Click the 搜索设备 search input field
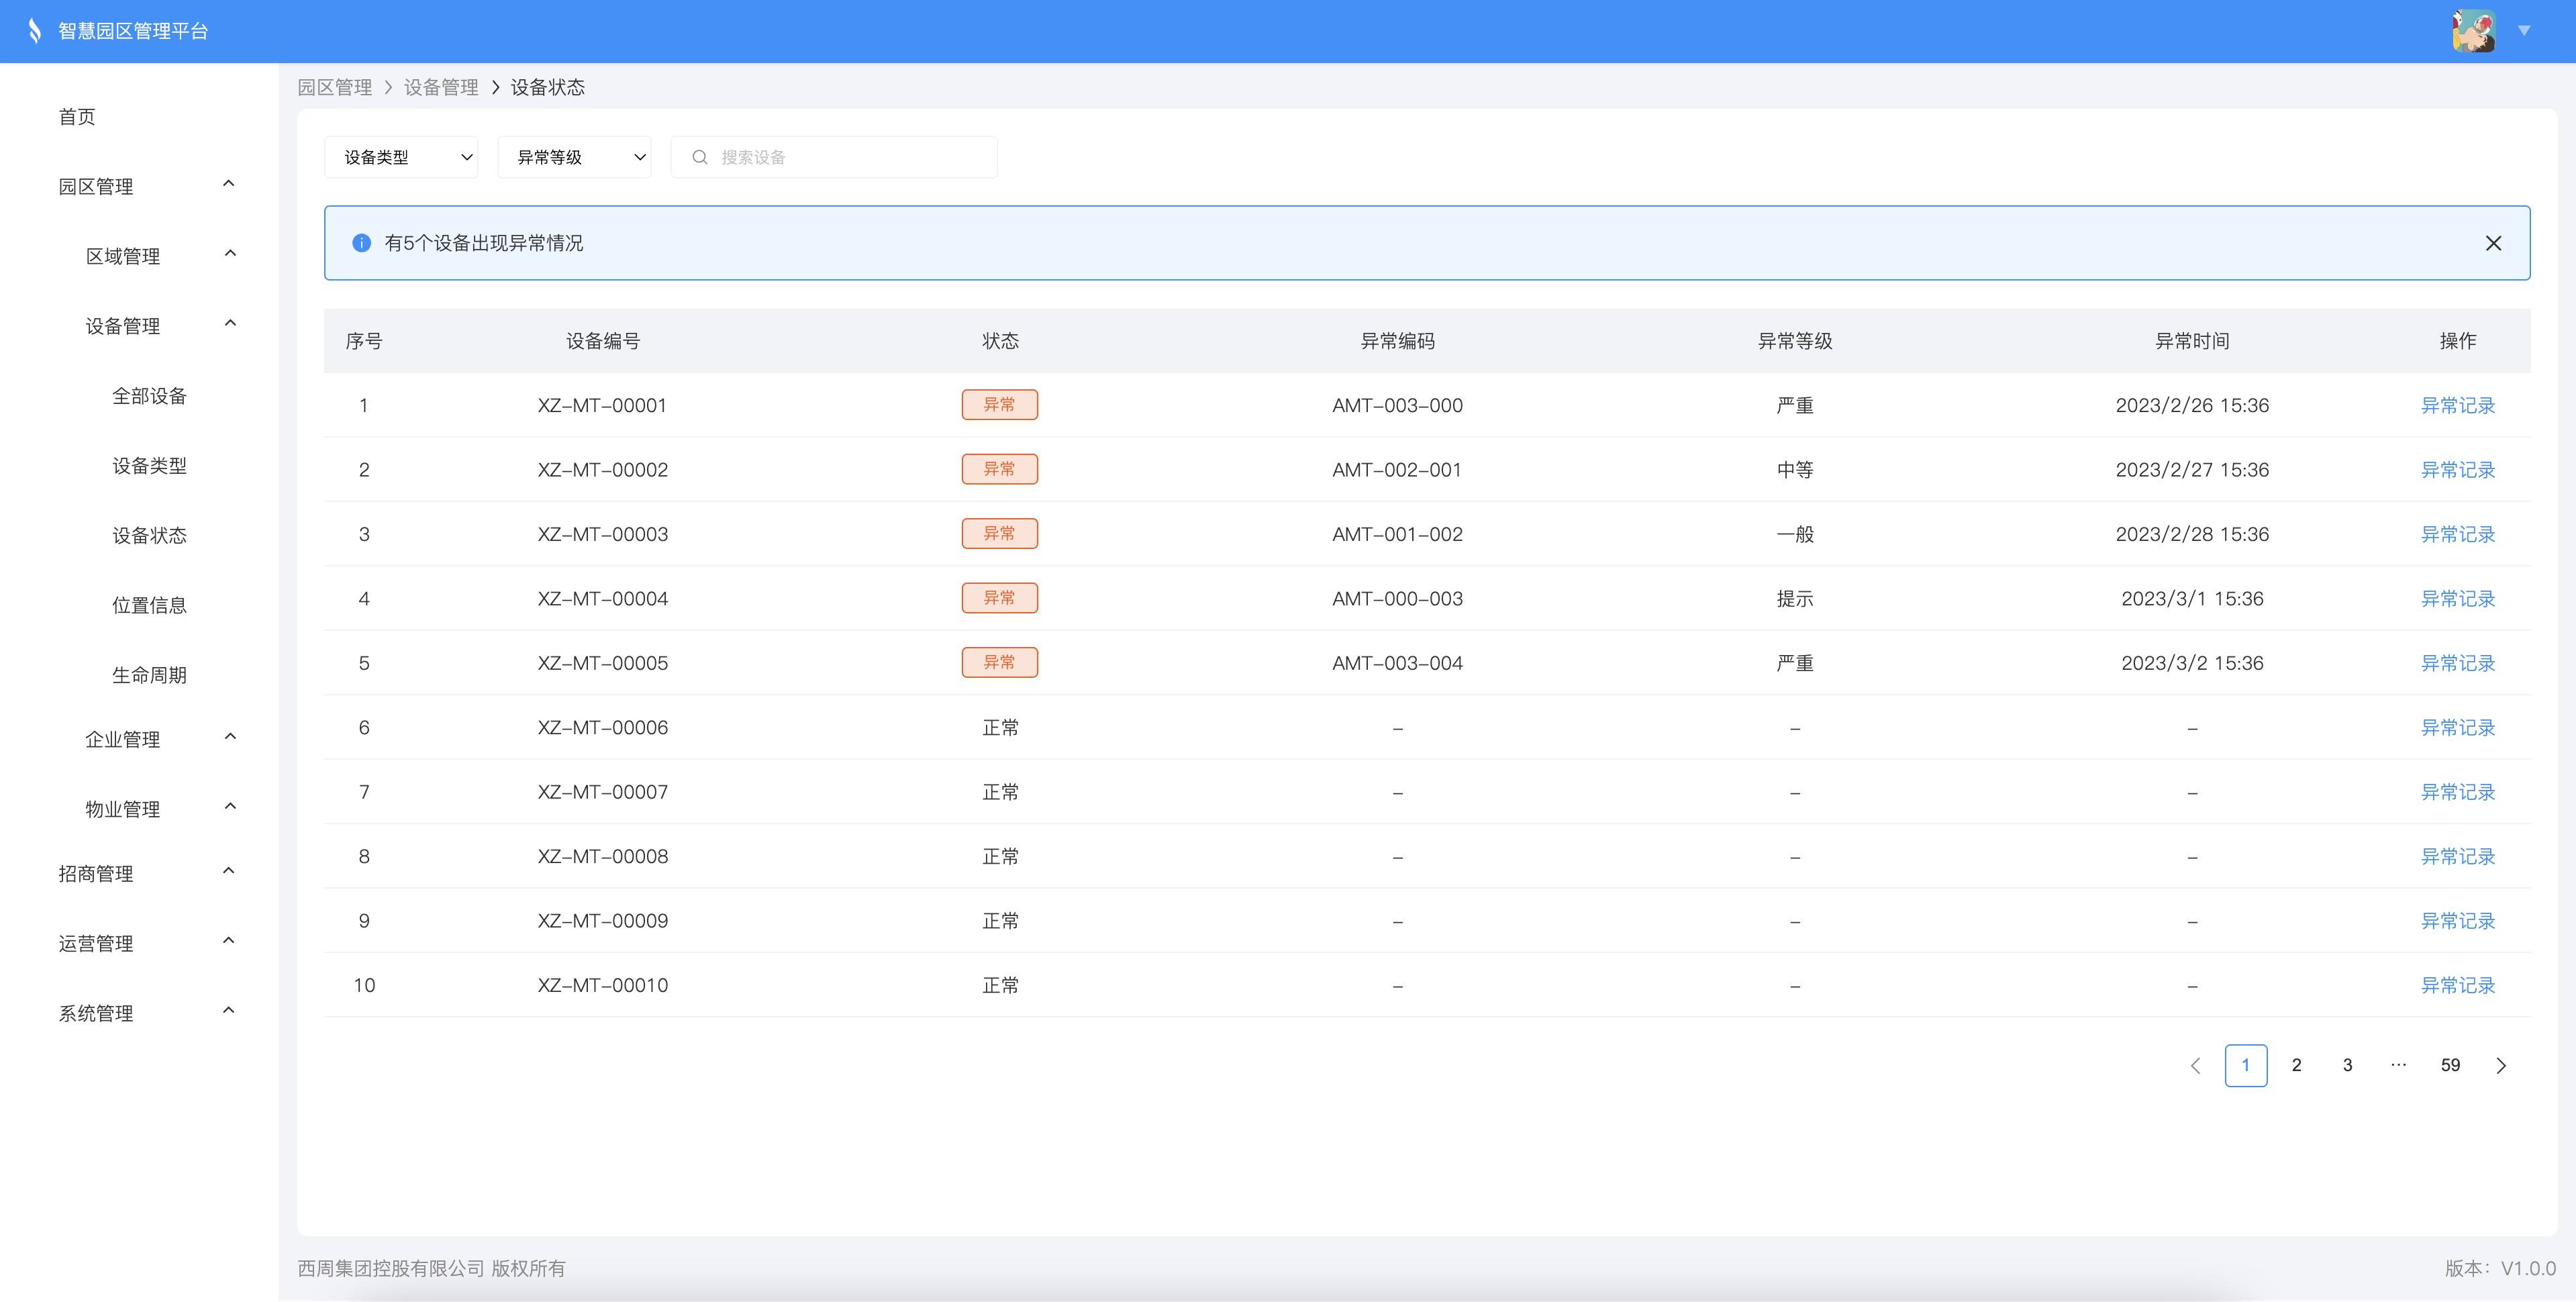2576x1302 pixels. 850,157
